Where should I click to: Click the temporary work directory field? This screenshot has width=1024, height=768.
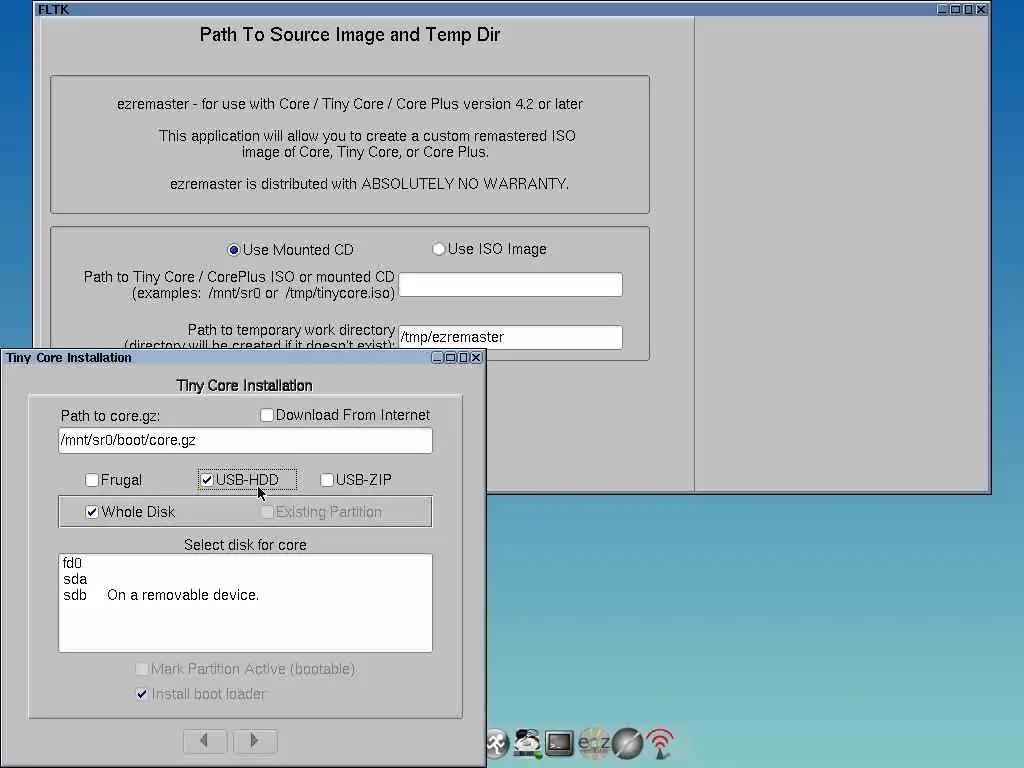point(510,337)
